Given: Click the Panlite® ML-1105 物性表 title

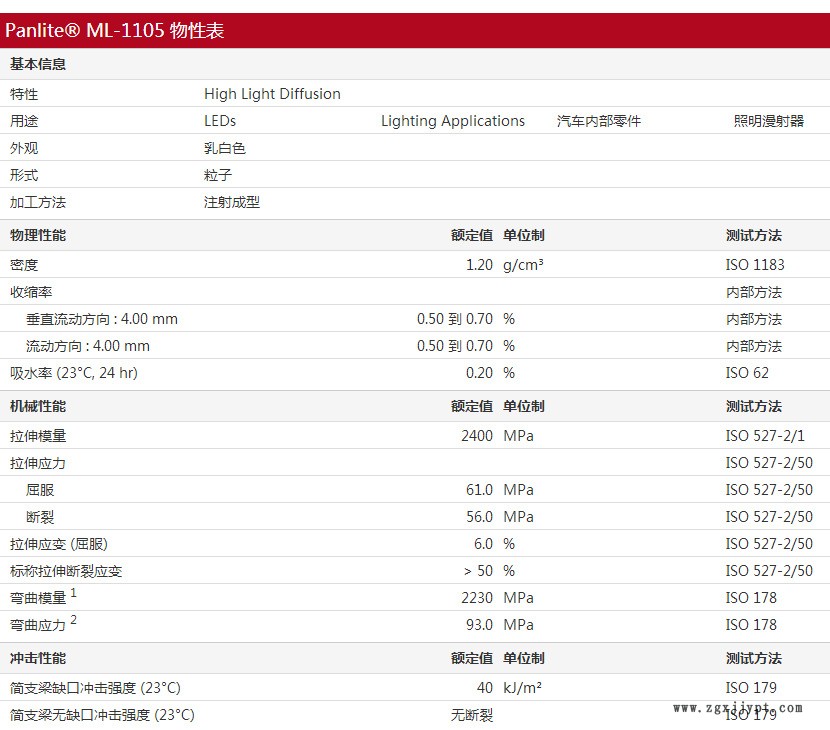Looking at the screenshot, I should point(115,31).
